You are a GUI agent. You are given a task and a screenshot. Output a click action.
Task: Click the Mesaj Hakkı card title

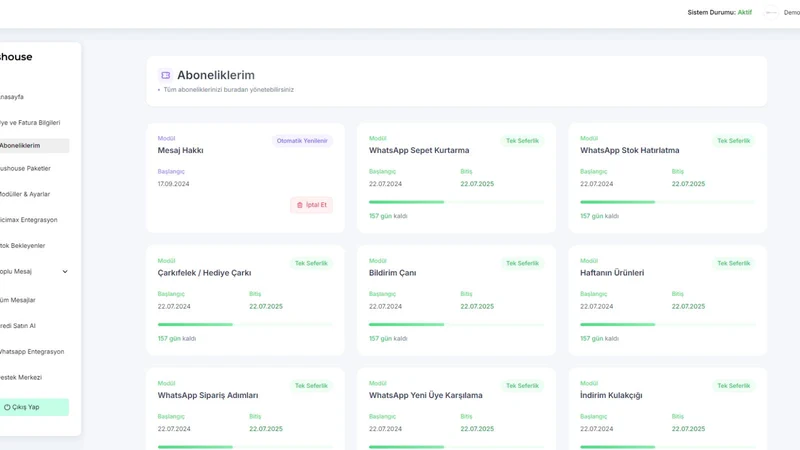tap(181, 151)
